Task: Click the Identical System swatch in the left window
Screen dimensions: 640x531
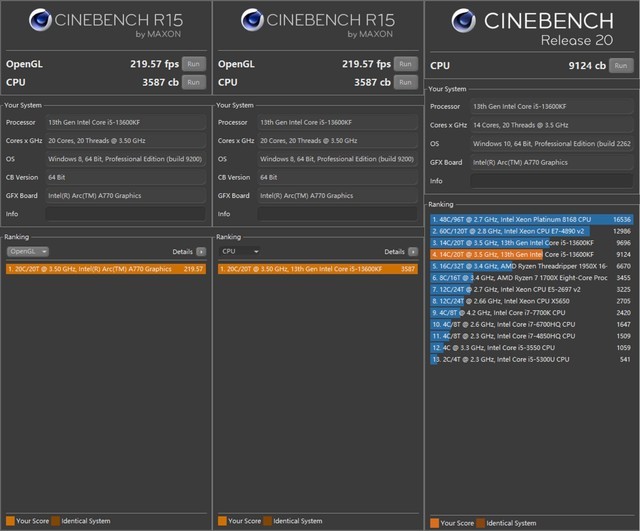Action: click(56, 521)
